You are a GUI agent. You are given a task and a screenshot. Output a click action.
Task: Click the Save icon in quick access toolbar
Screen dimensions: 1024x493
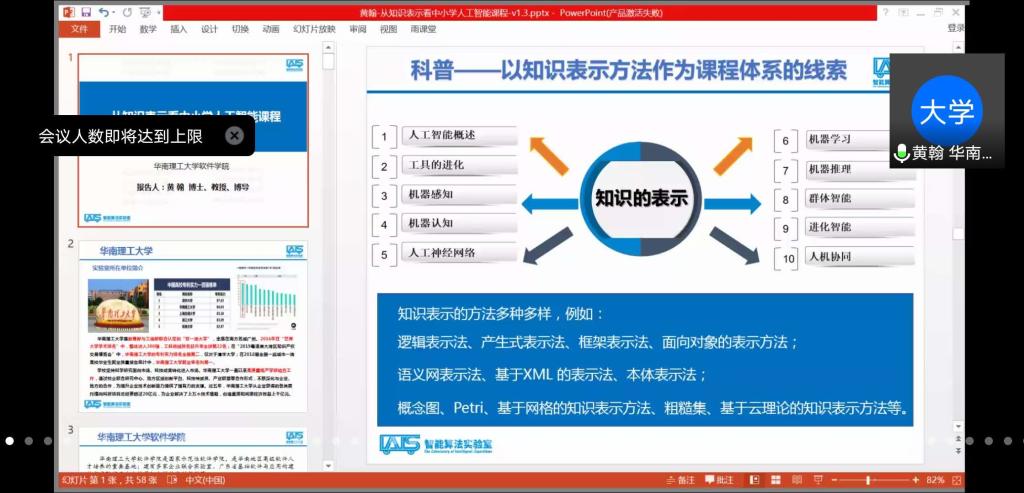pos(87,12)
